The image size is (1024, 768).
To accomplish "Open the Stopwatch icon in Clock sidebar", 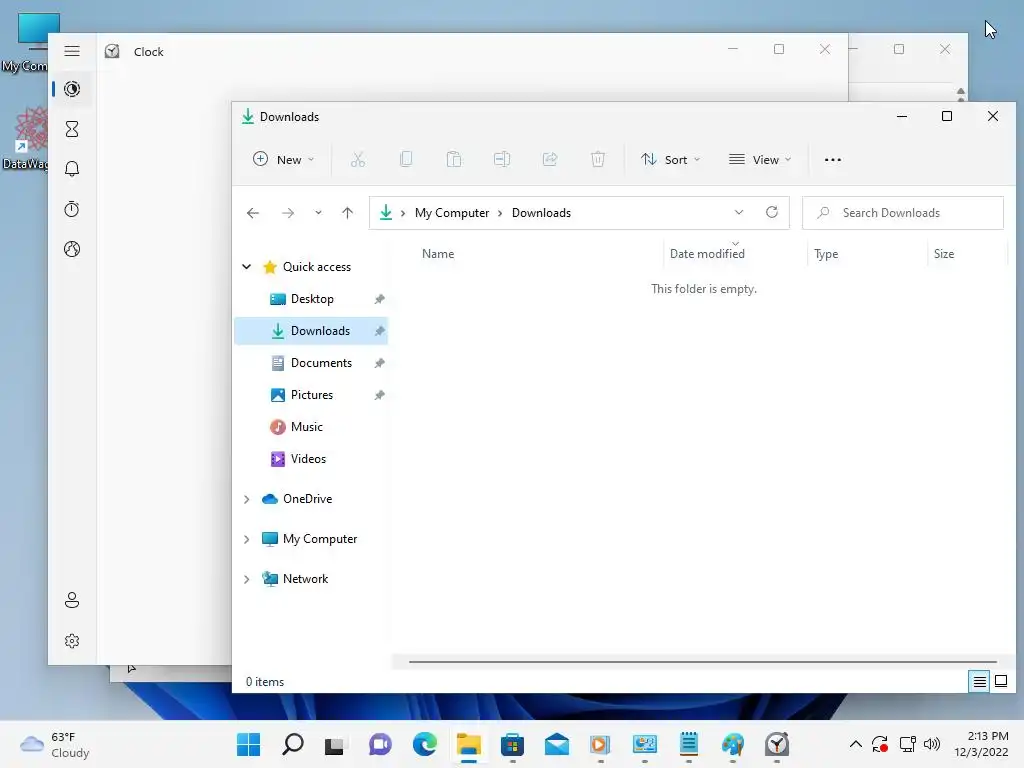I will coord(72,209).
